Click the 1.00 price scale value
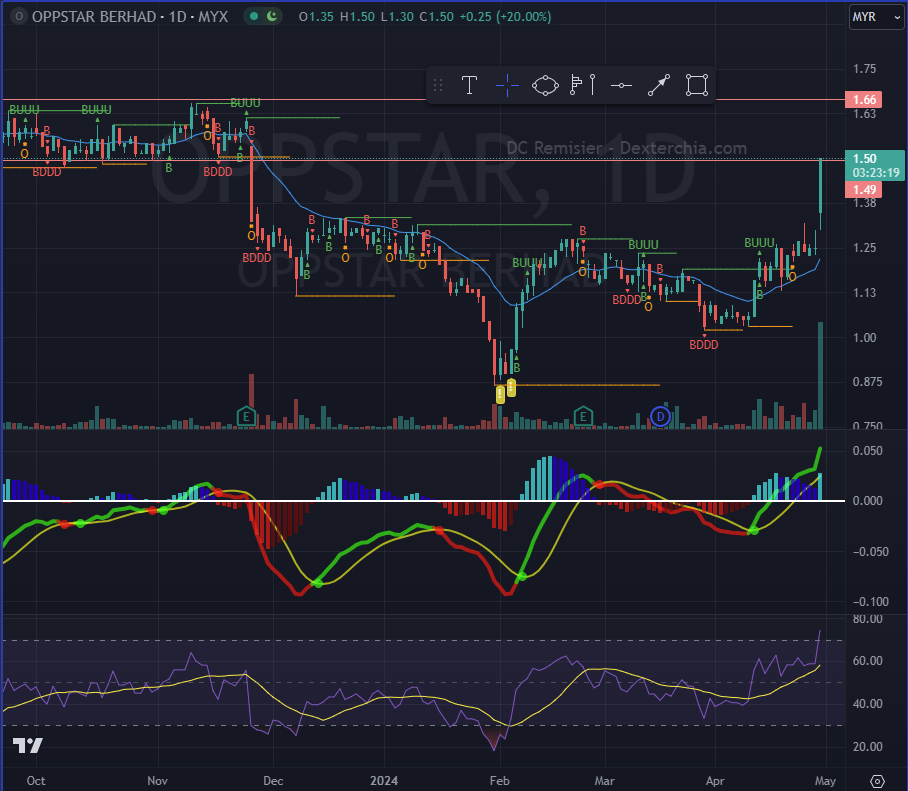This screenshot has width=908, height=791. point(865,338)
